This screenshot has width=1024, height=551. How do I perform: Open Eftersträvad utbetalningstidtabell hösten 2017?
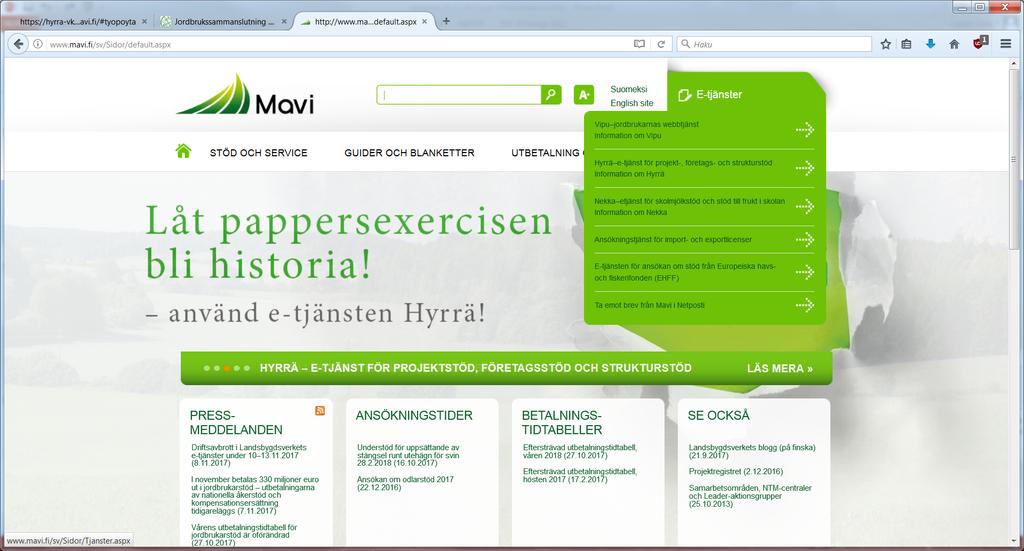(x=580, y=475)
